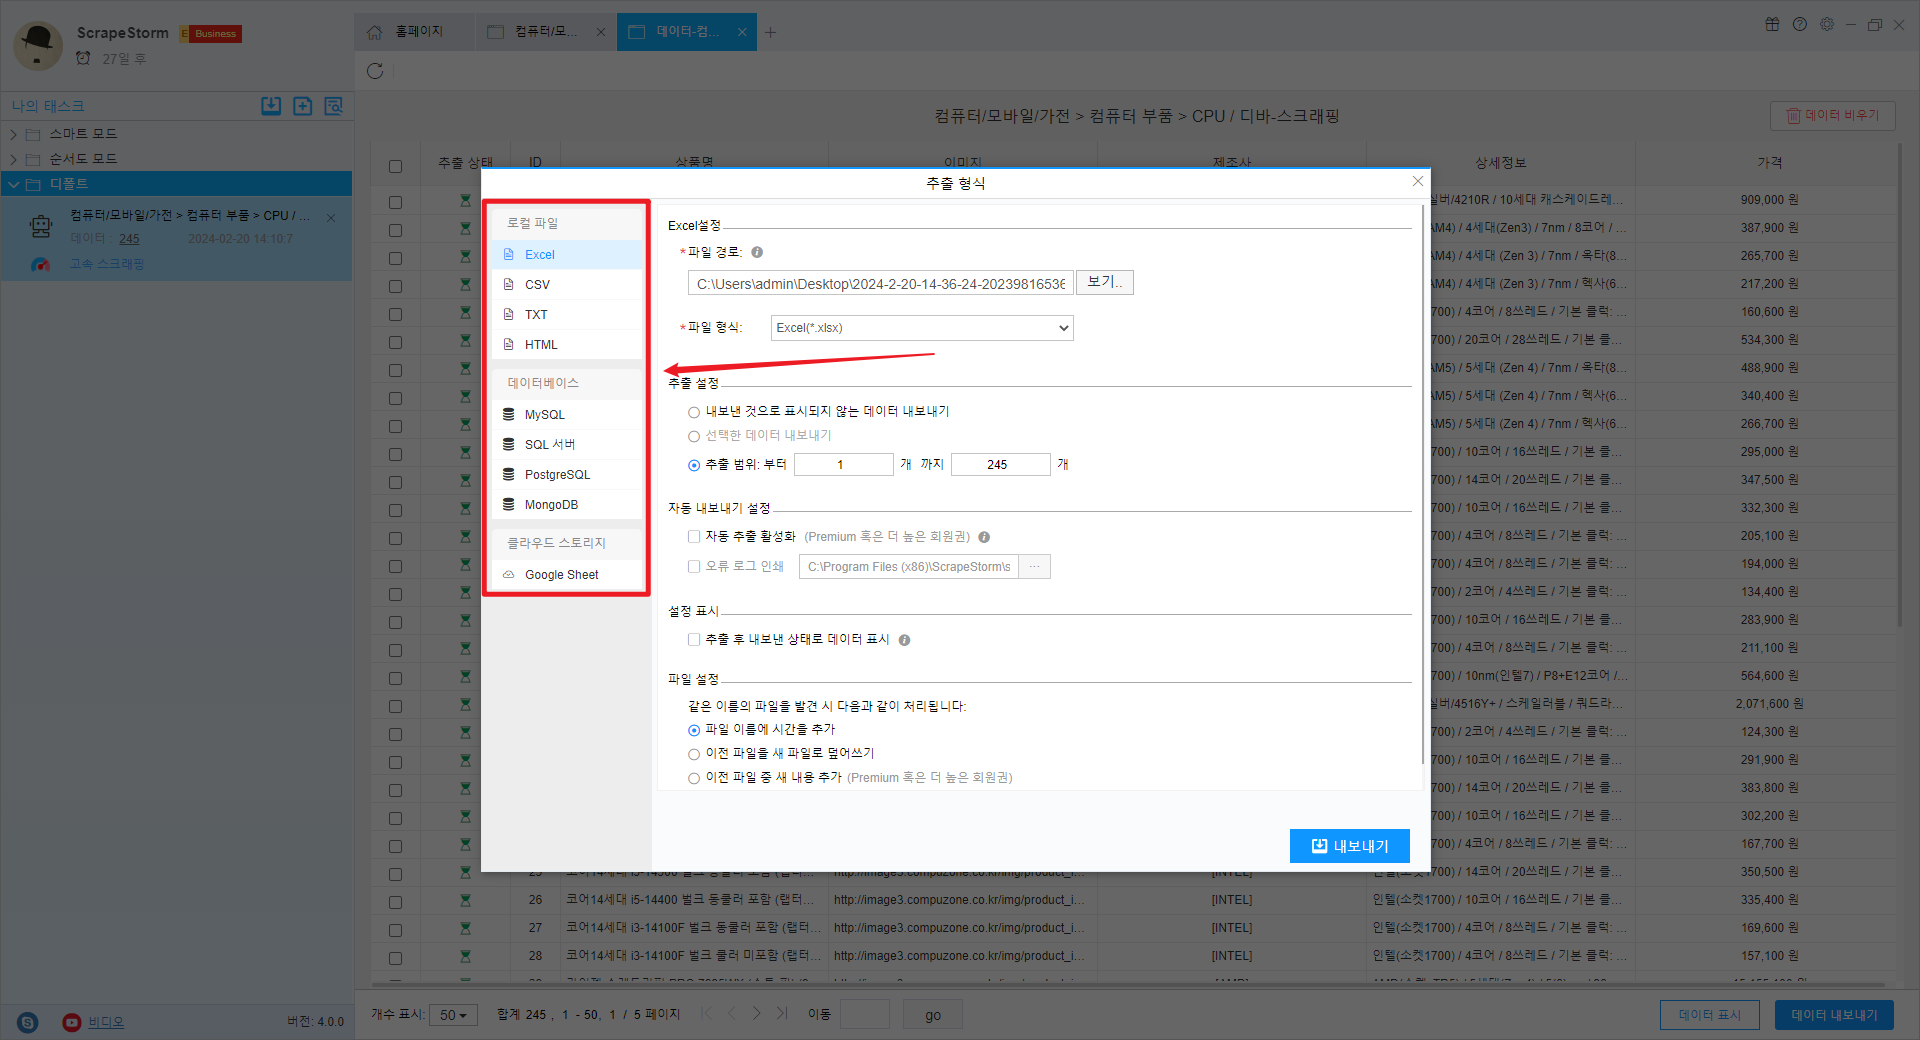1920x1040 pixels.
Task: Choose Google Sheet cloud storage
Action: (x=567, y=575)
